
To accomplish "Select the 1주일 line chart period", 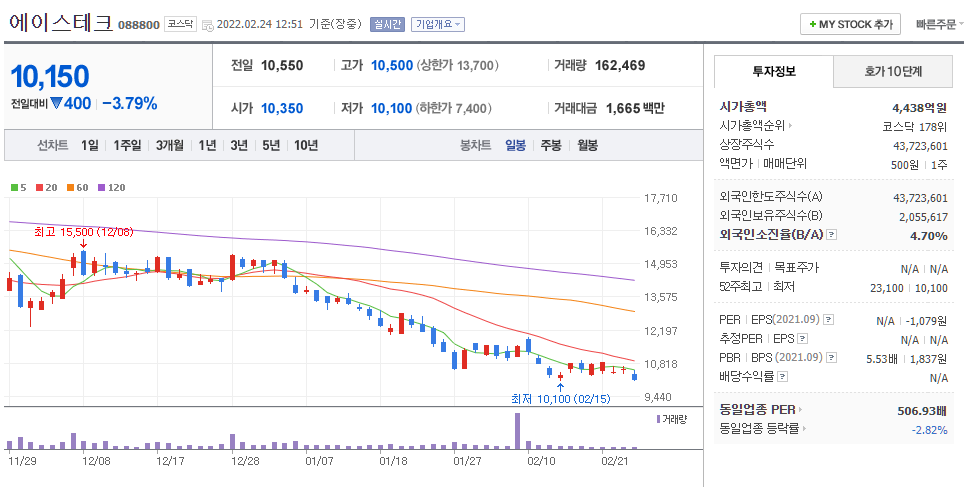I will pos(127,146).
